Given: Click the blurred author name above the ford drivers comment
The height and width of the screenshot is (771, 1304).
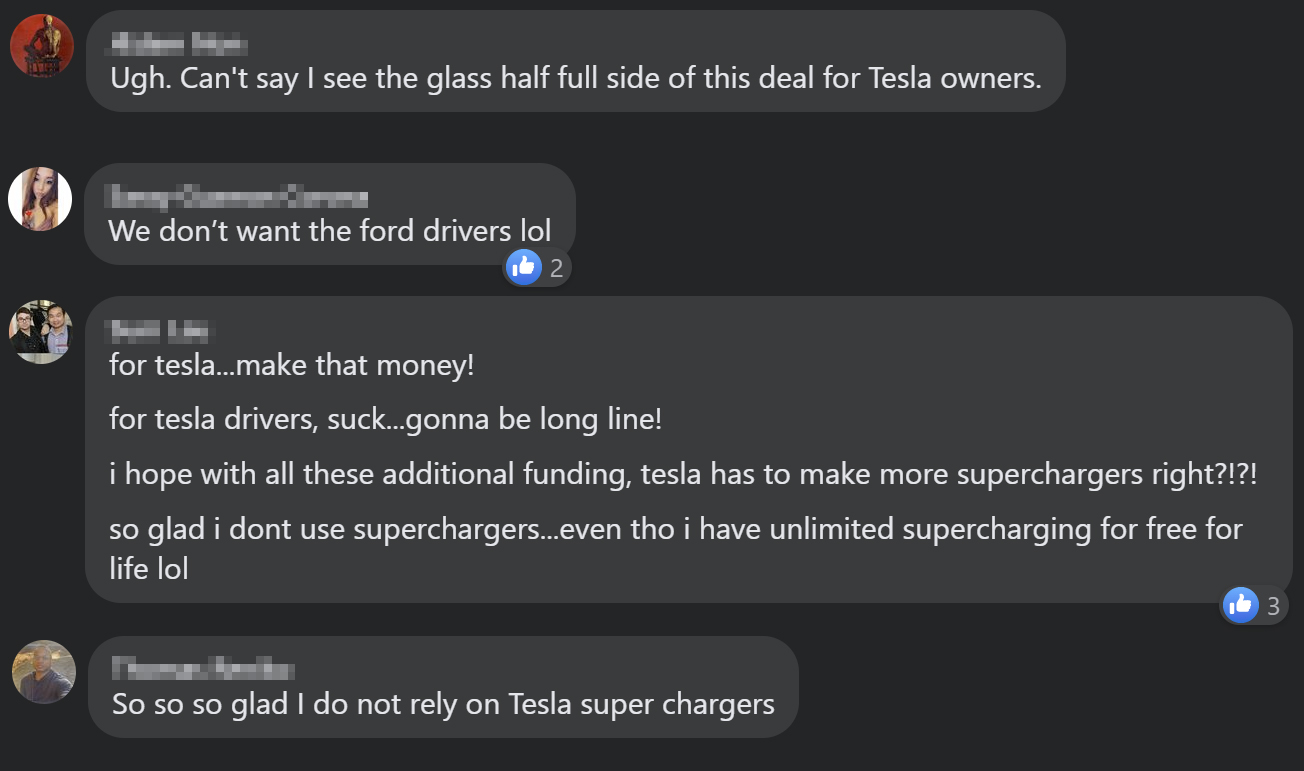Looking at the screenshot, I should point(237,197).
